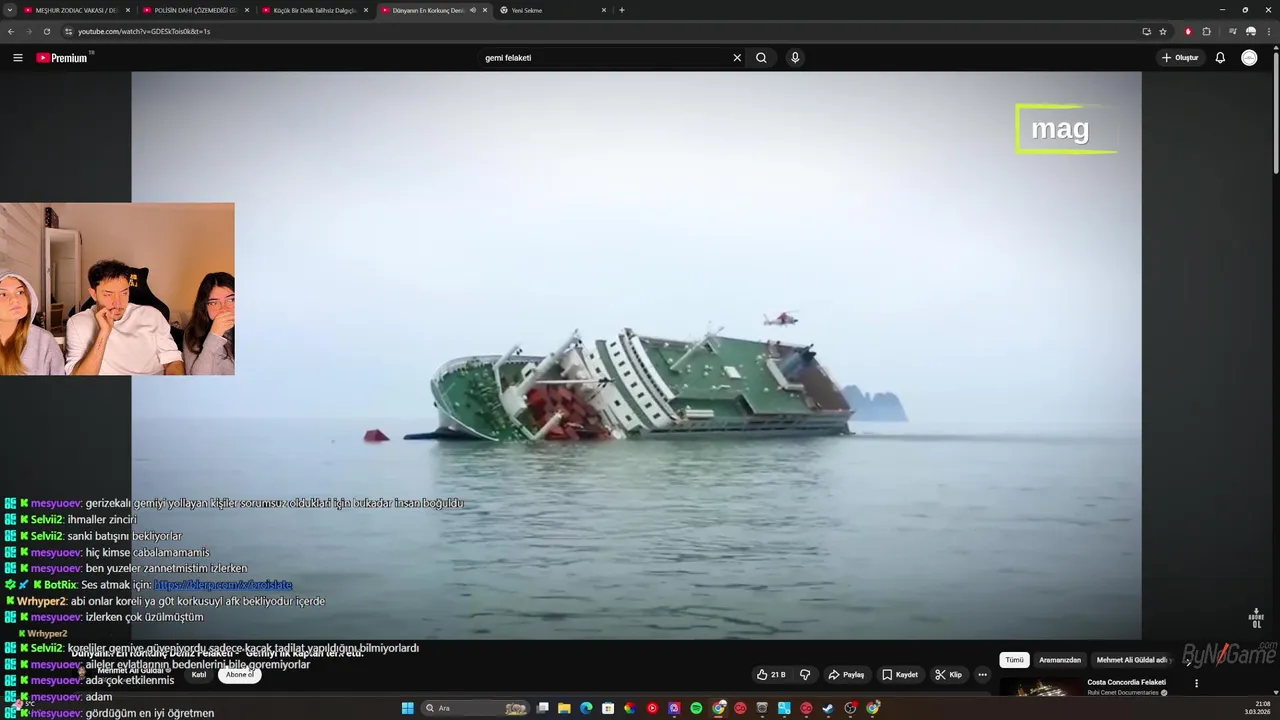Open Chrome three-dot menu
Image resolution: width=1280 pixels, height=720 pixels.
pos(1267,31)
